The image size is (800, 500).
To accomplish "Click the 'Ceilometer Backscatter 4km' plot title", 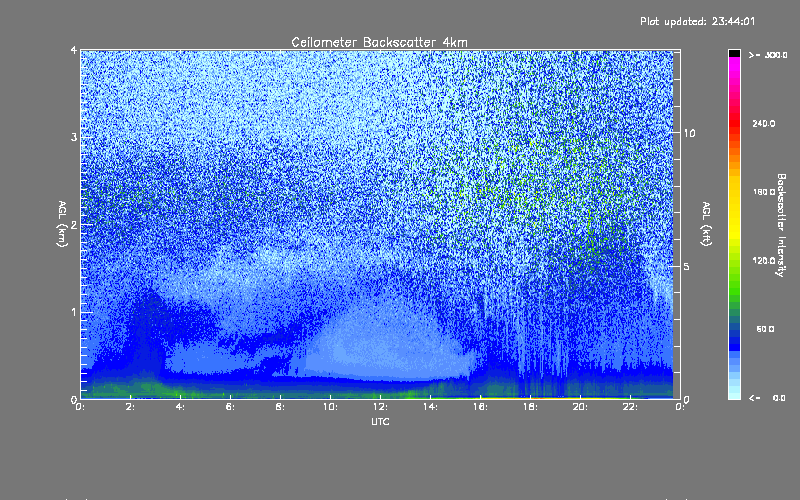I will click(x=379, y=42).
